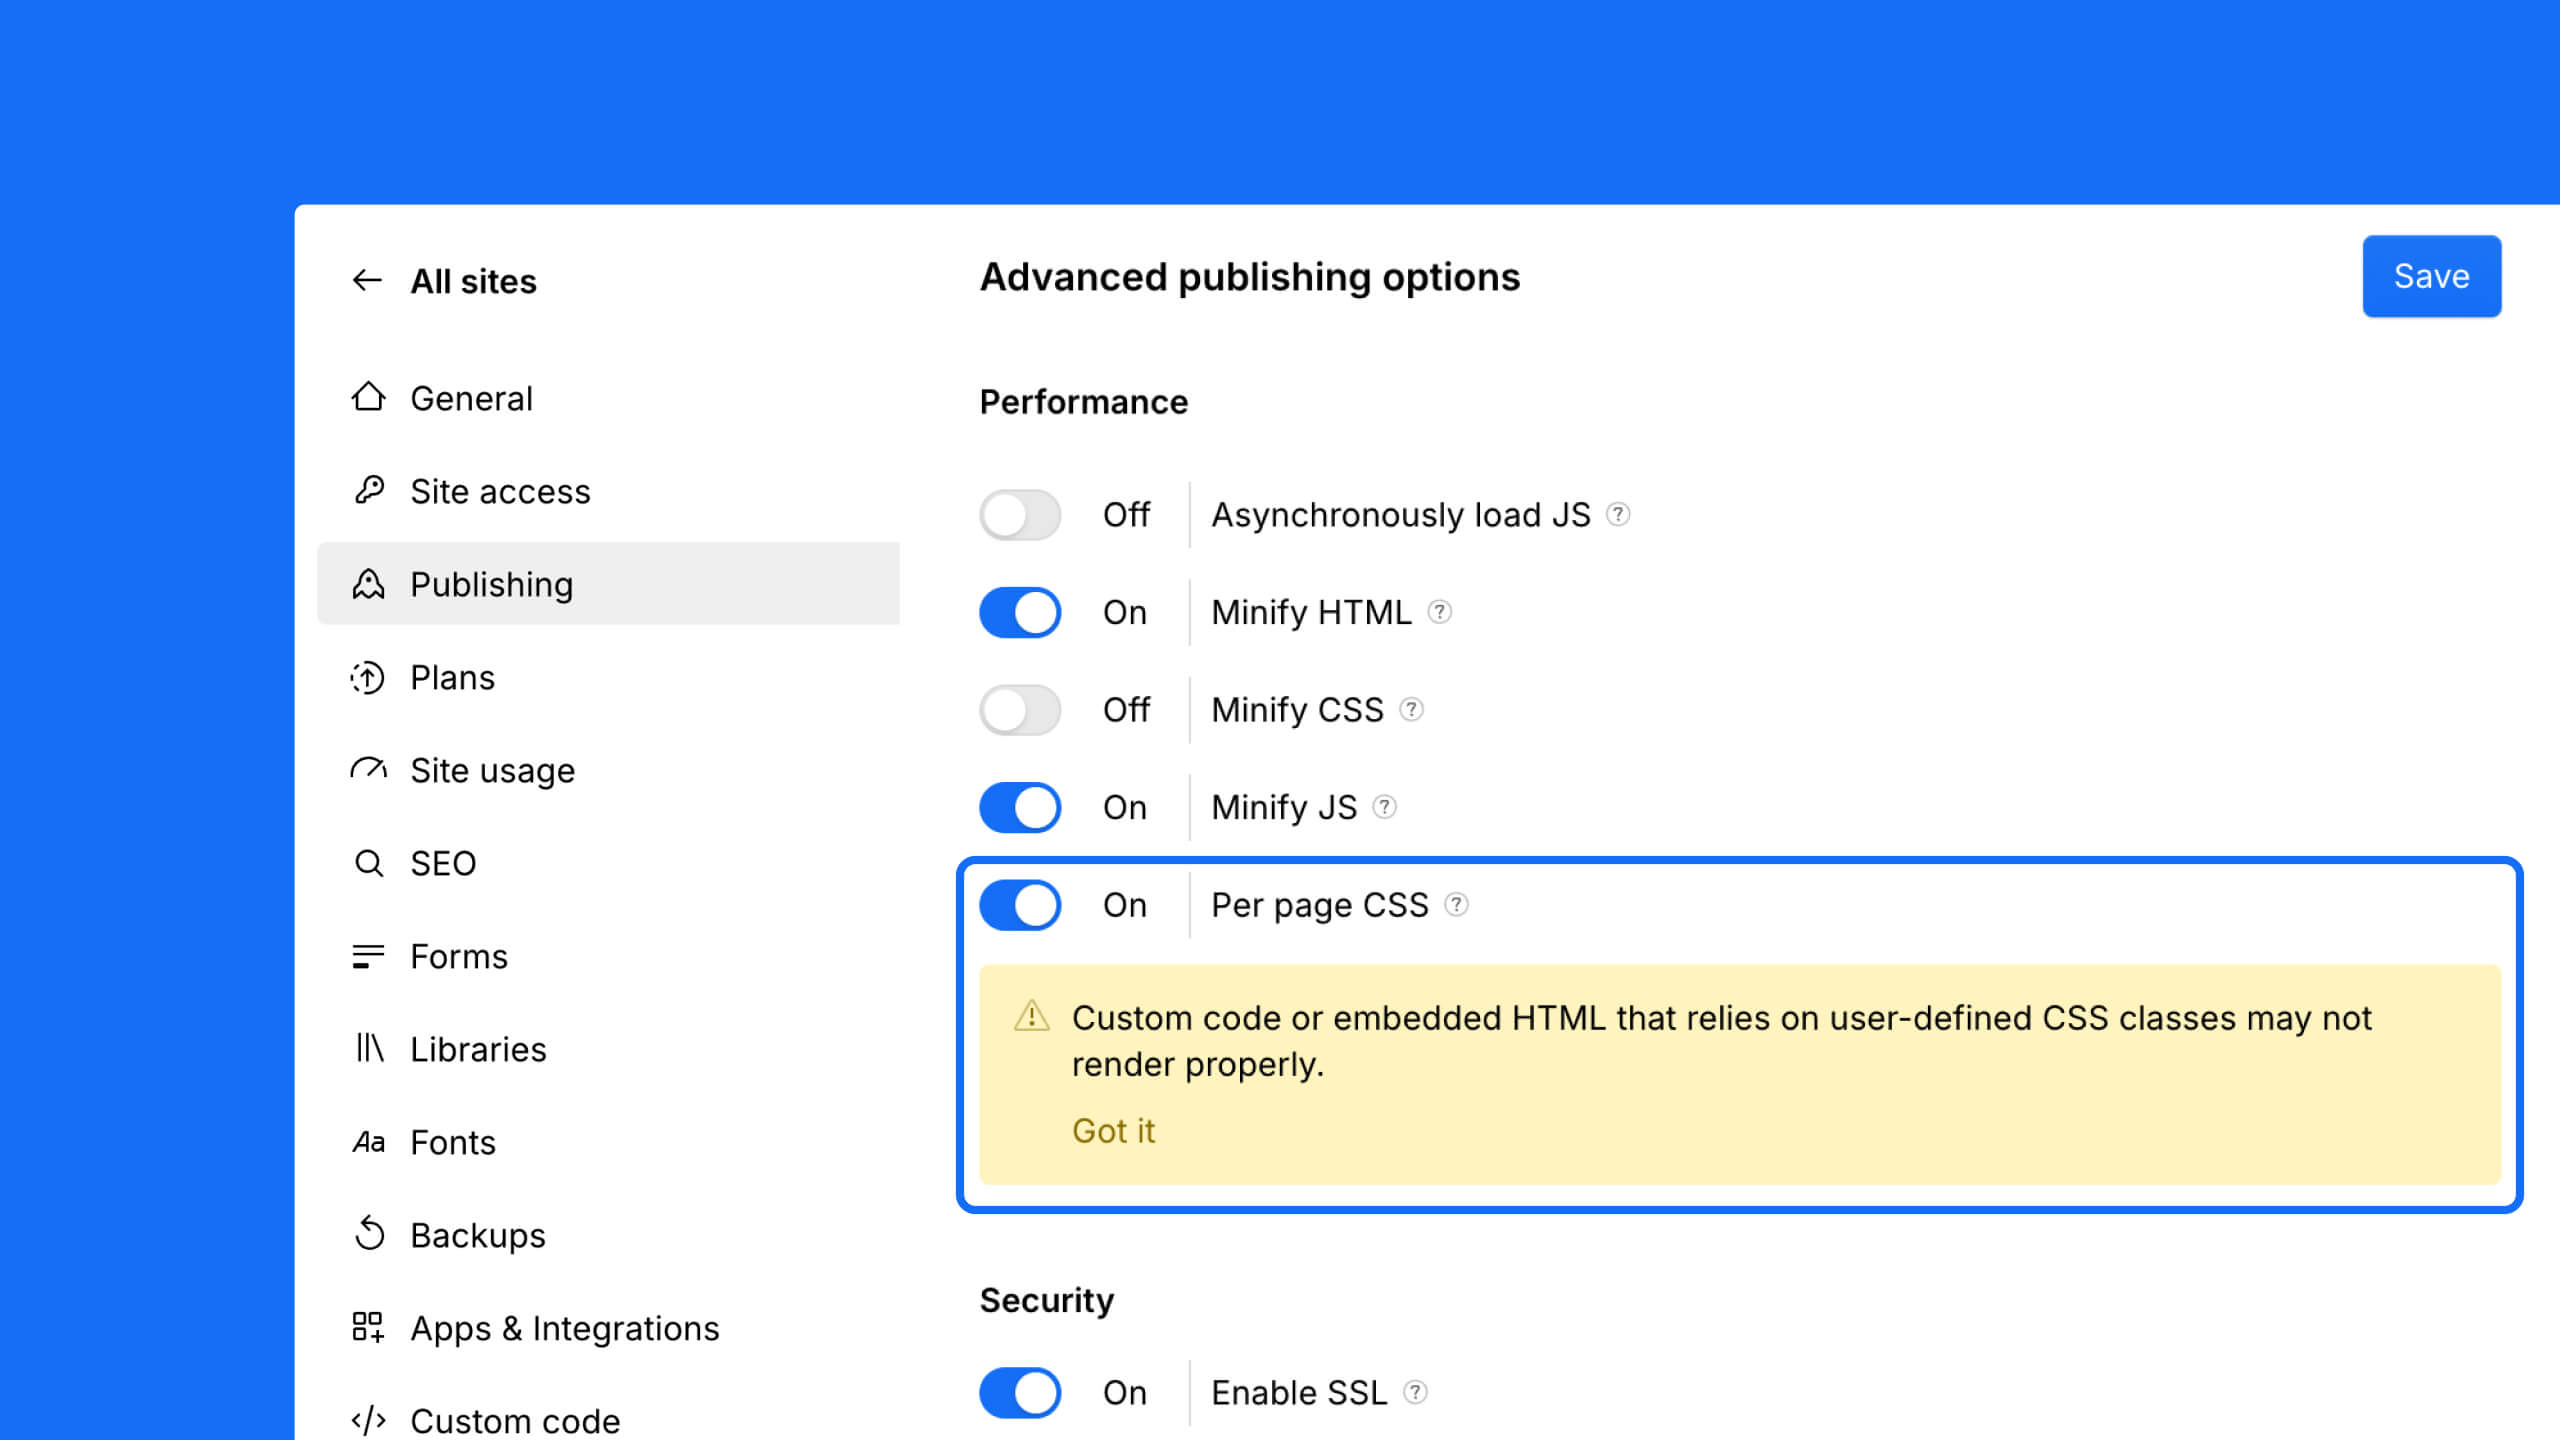Click the Apps & Integrations grid icon
The width and height of the screenshot is (2560, 1440).
pos(368,1327)
